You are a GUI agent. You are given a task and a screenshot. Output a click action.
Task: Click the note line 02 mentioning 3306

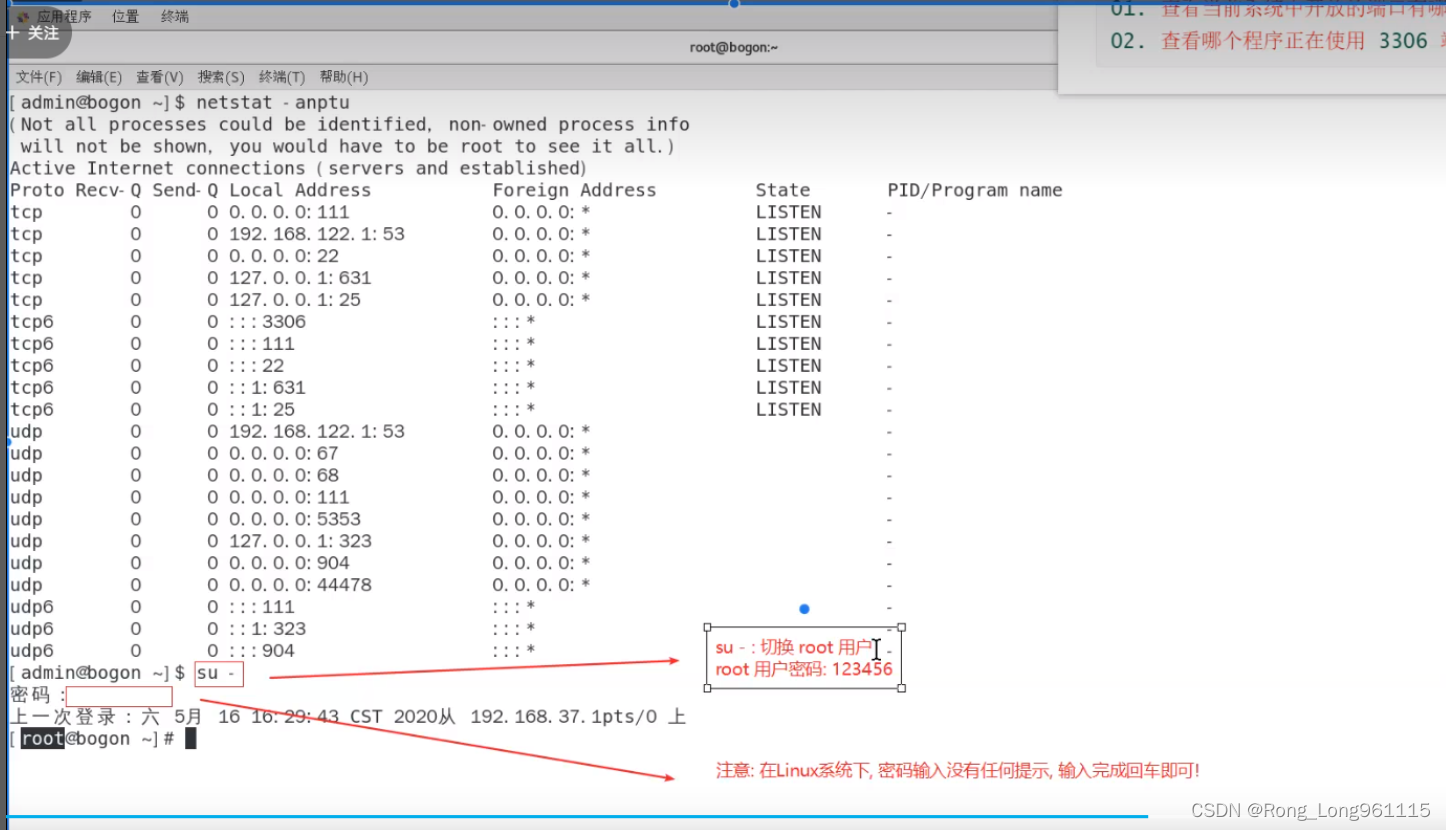pos(1277,41)
